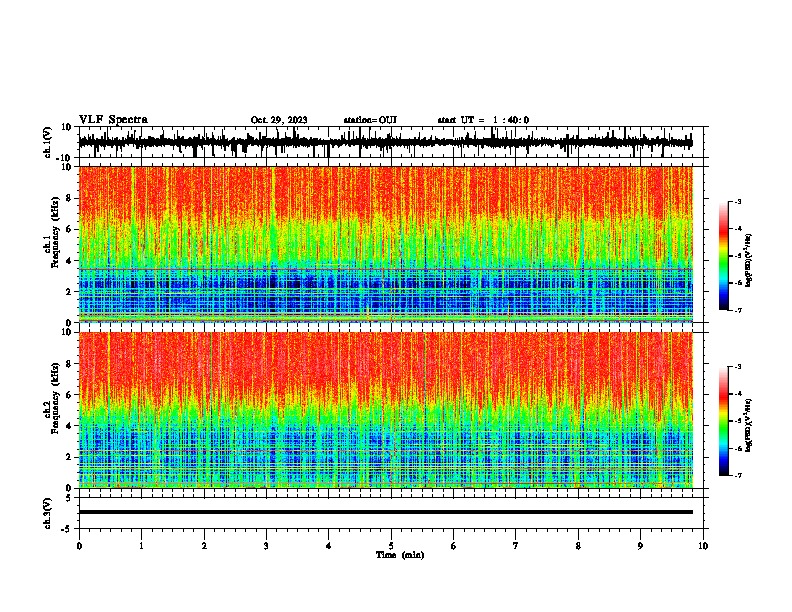Click the "ch.3(V)" axis label

(48, 513)
